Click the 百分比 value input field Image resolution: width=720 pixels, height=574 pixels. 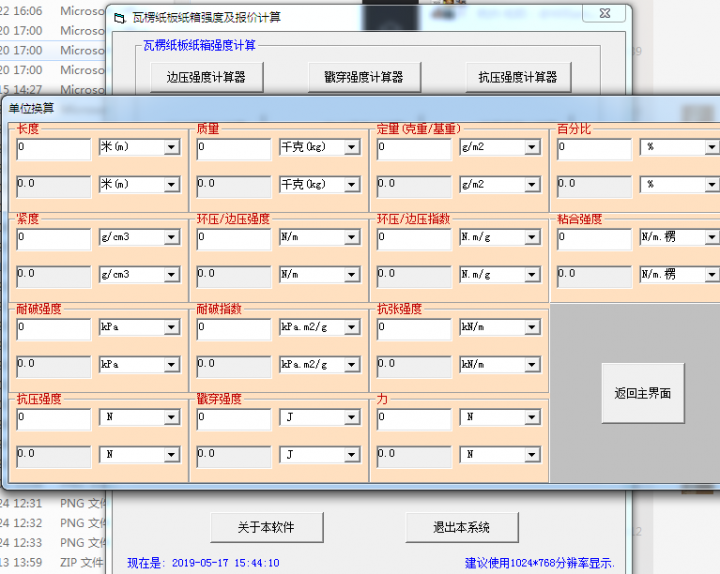[593, 148]
